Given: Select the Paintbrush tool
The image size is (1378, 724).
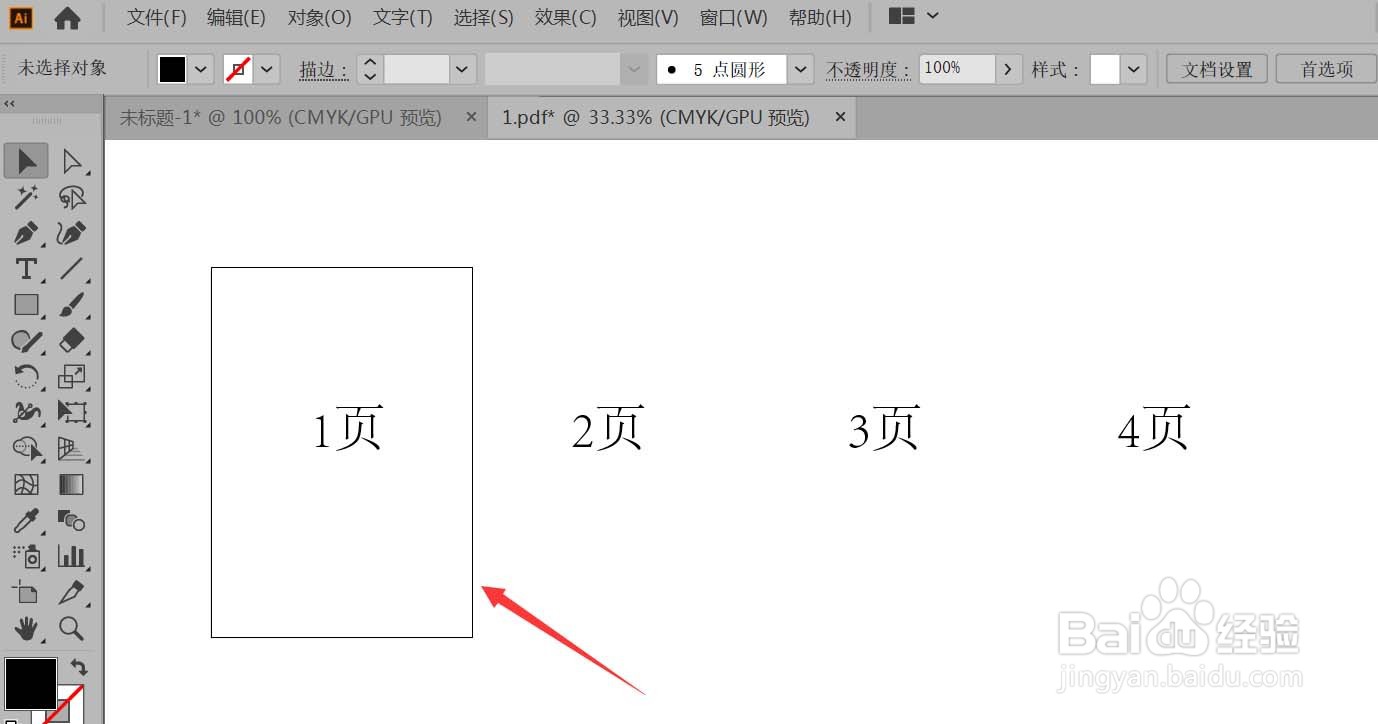Looking at the screenshot, I should point(72,305).
